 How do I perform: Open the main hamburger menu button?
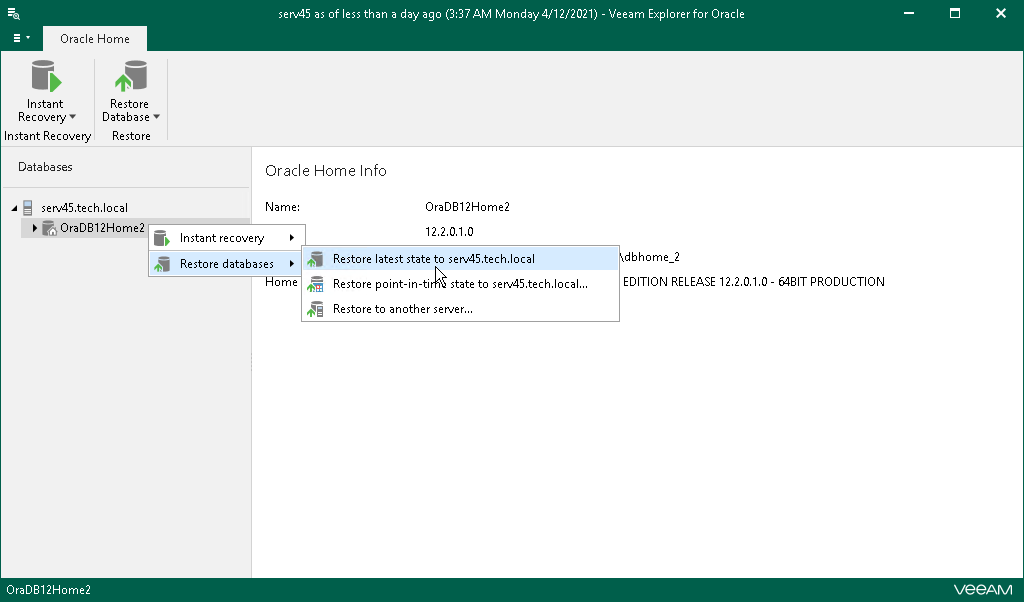point(20,38)
